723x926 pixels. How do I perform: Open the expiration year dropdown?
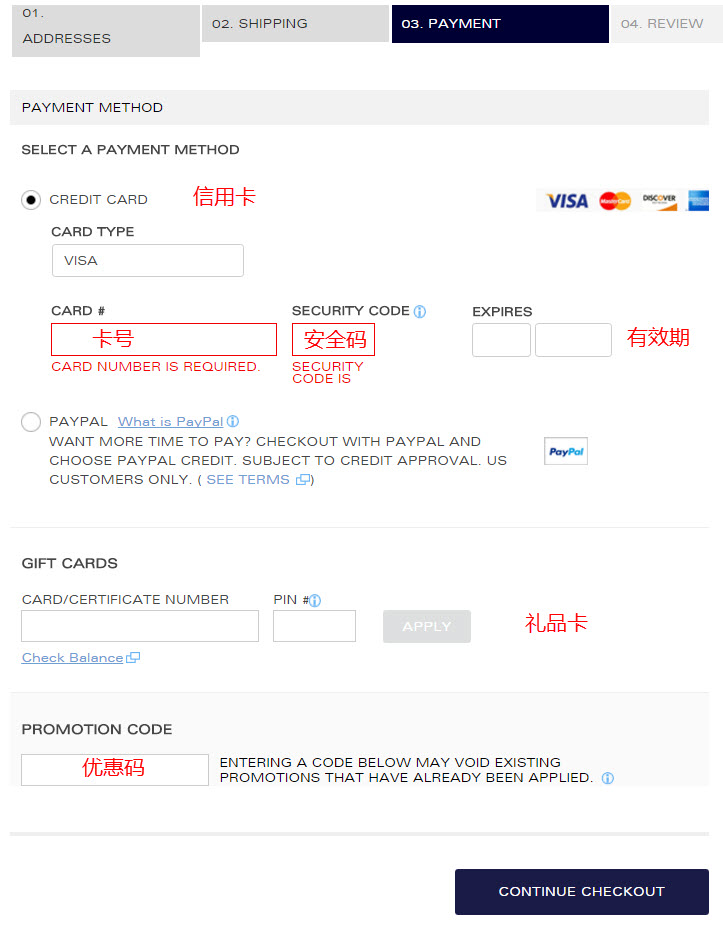coord(573,340)
